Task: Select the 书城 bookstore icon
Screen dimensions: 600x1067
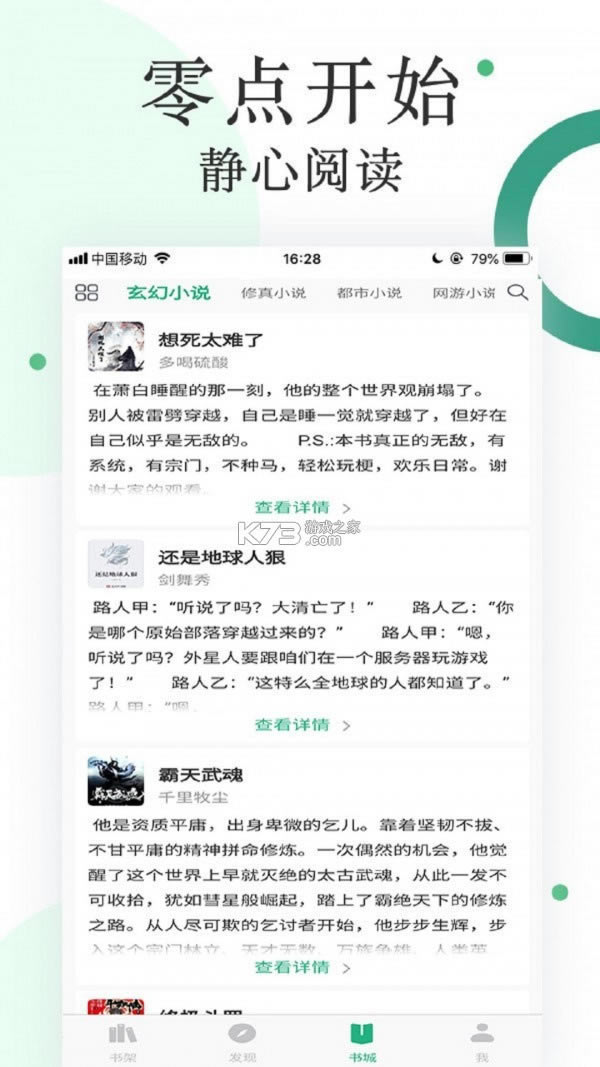Action: click(x=362, y=1034)
